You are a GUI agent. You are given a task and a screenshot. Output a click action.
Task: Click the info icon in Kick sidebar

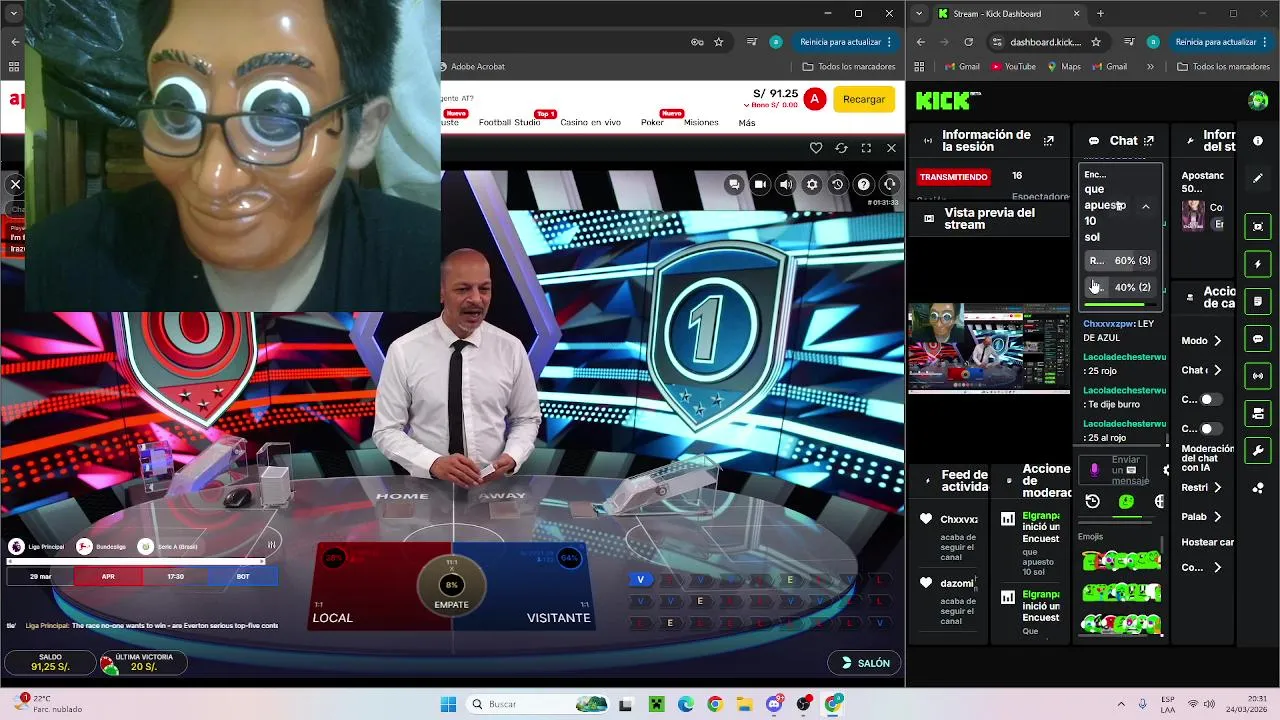click(x=1258, y=141)
